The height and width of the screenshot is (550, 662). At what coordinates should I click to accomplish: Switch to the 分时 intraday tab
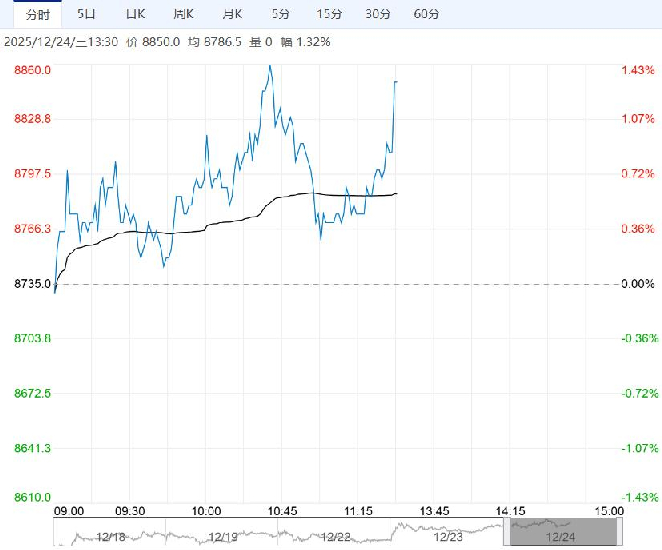[x=37, y=14]
